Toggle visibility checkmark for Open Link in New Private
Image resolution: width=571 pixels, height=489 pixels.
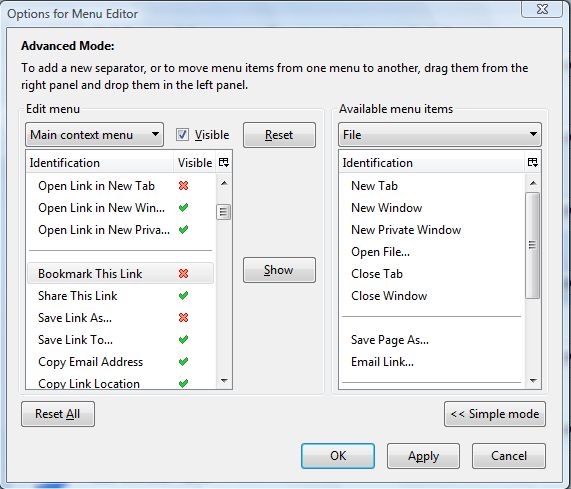[184, 230]
